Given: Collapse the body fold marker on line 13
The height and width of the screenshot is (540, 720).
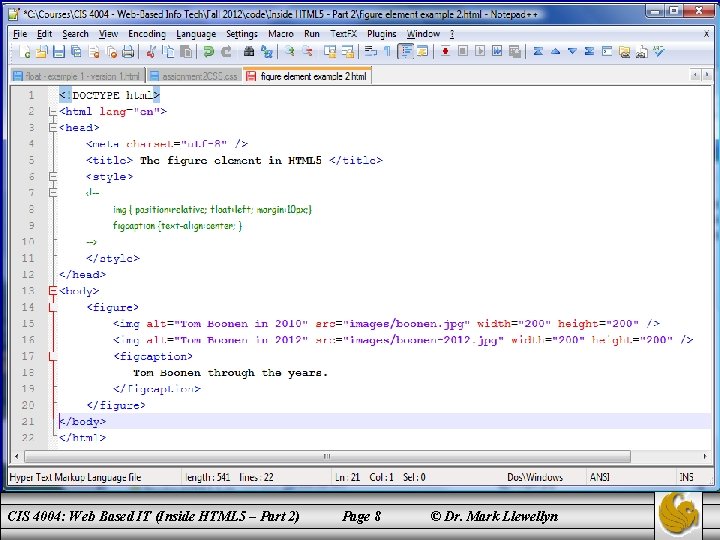Looking at the screenshot, I should pos(53,291).
